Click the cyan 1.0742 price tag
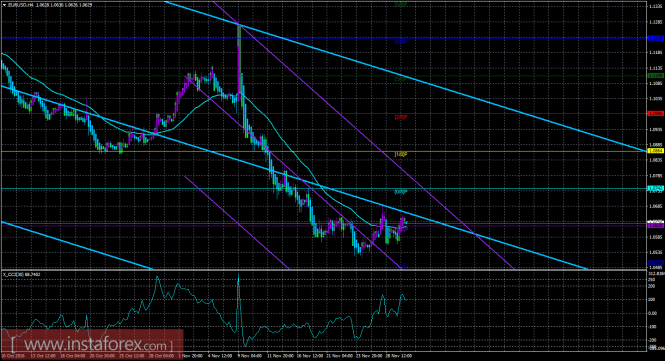 pyautogui.click(x=656, y=188)
